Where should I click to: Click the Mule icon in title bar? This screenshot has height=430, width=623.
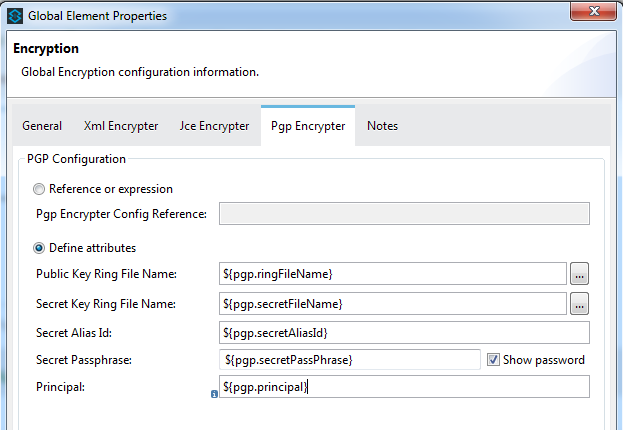pyautogui.click(x=14, y=16)
